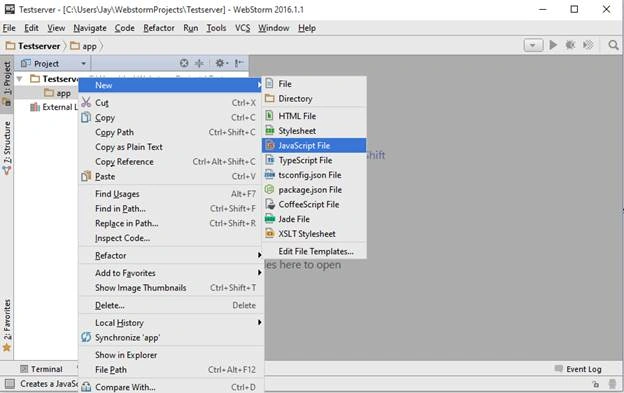Open the Code menu
This screenshot has height=393, width=624.
coord(125,28)
